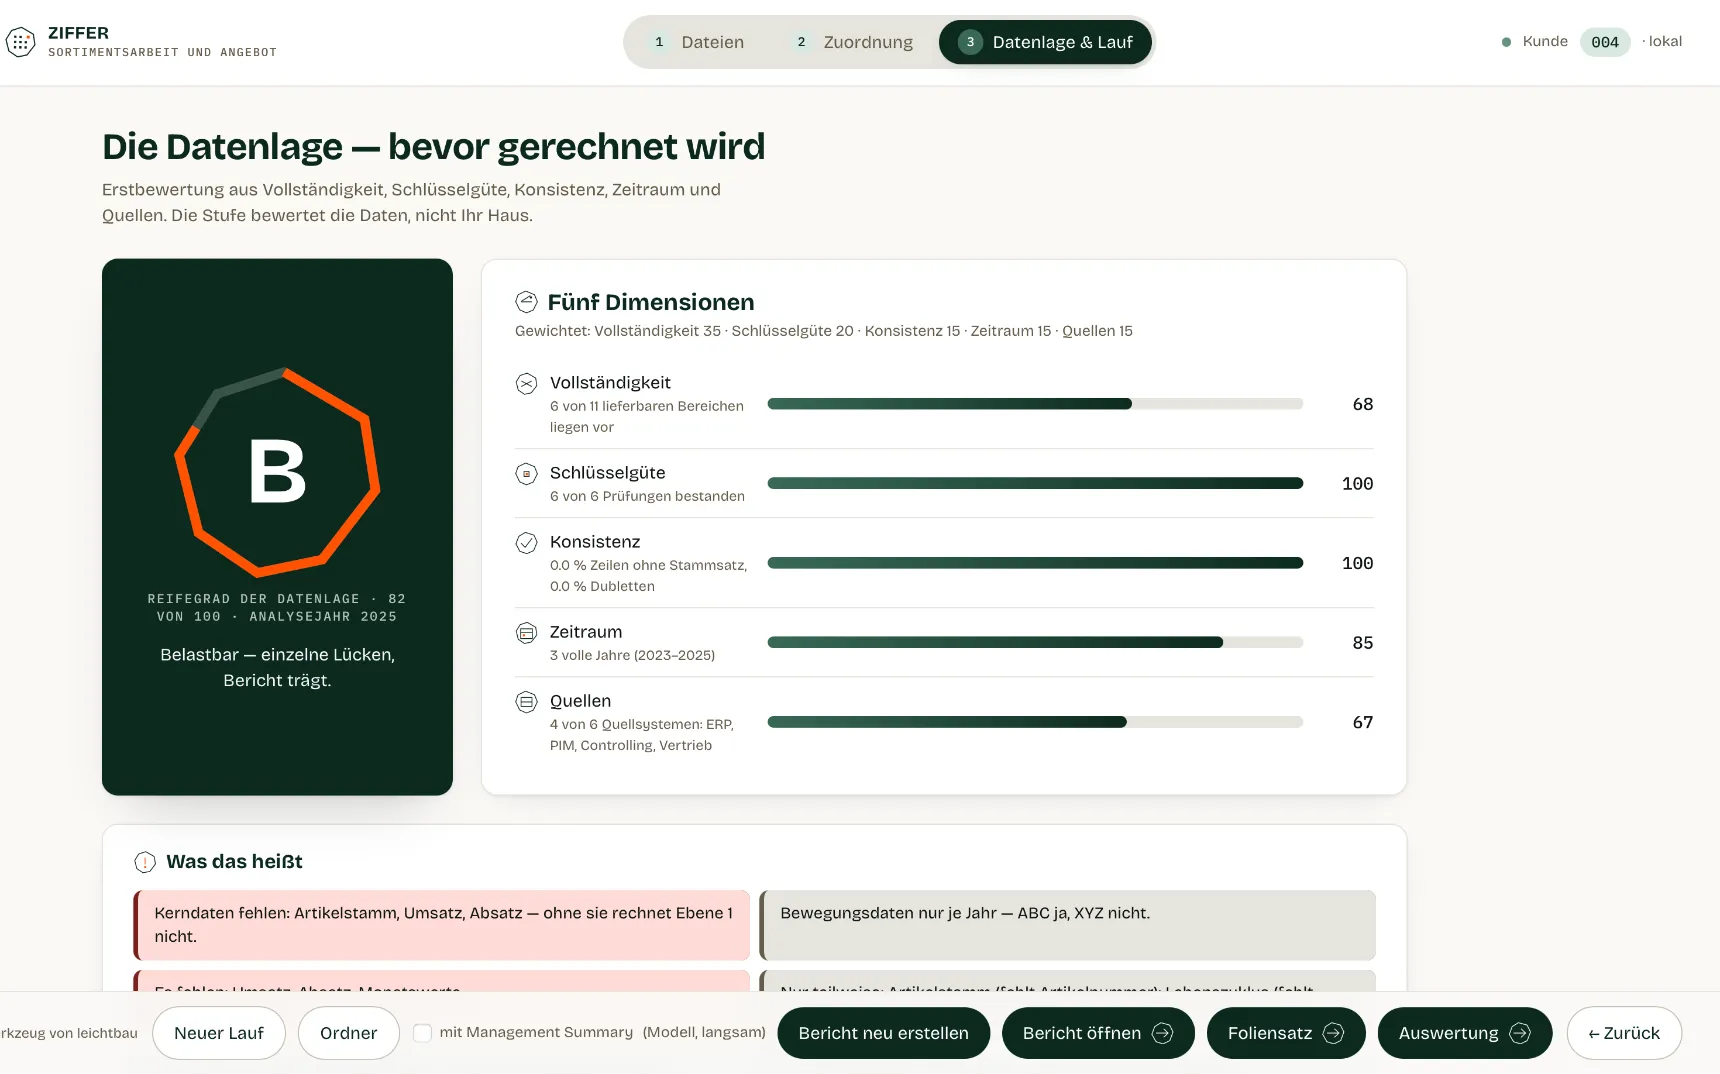Start a Neuer Lauf
The height and width of the screenshot is (1074, 1720).
[x=219, y=1033]
